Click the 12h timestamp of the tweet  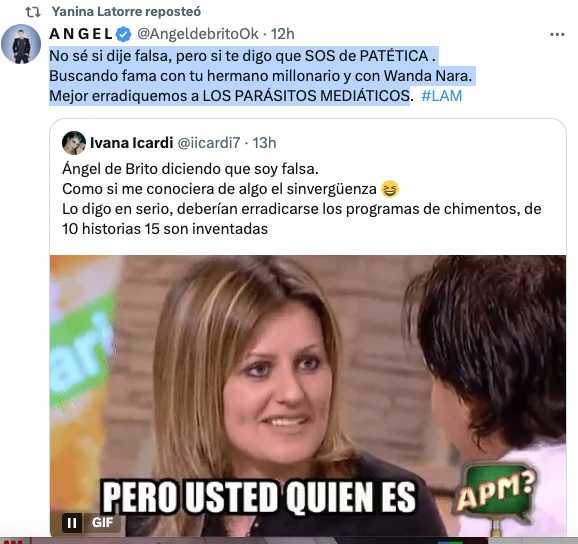(282, 34)
